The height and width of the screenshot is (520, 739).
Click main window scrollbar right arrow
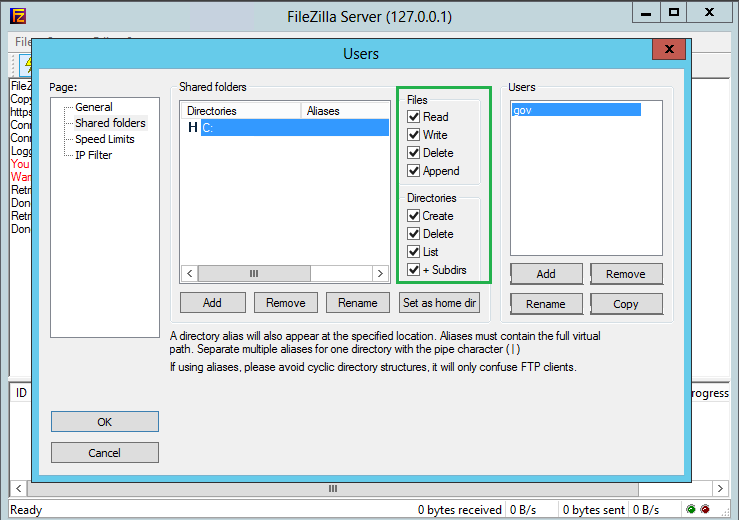[720, 488]
